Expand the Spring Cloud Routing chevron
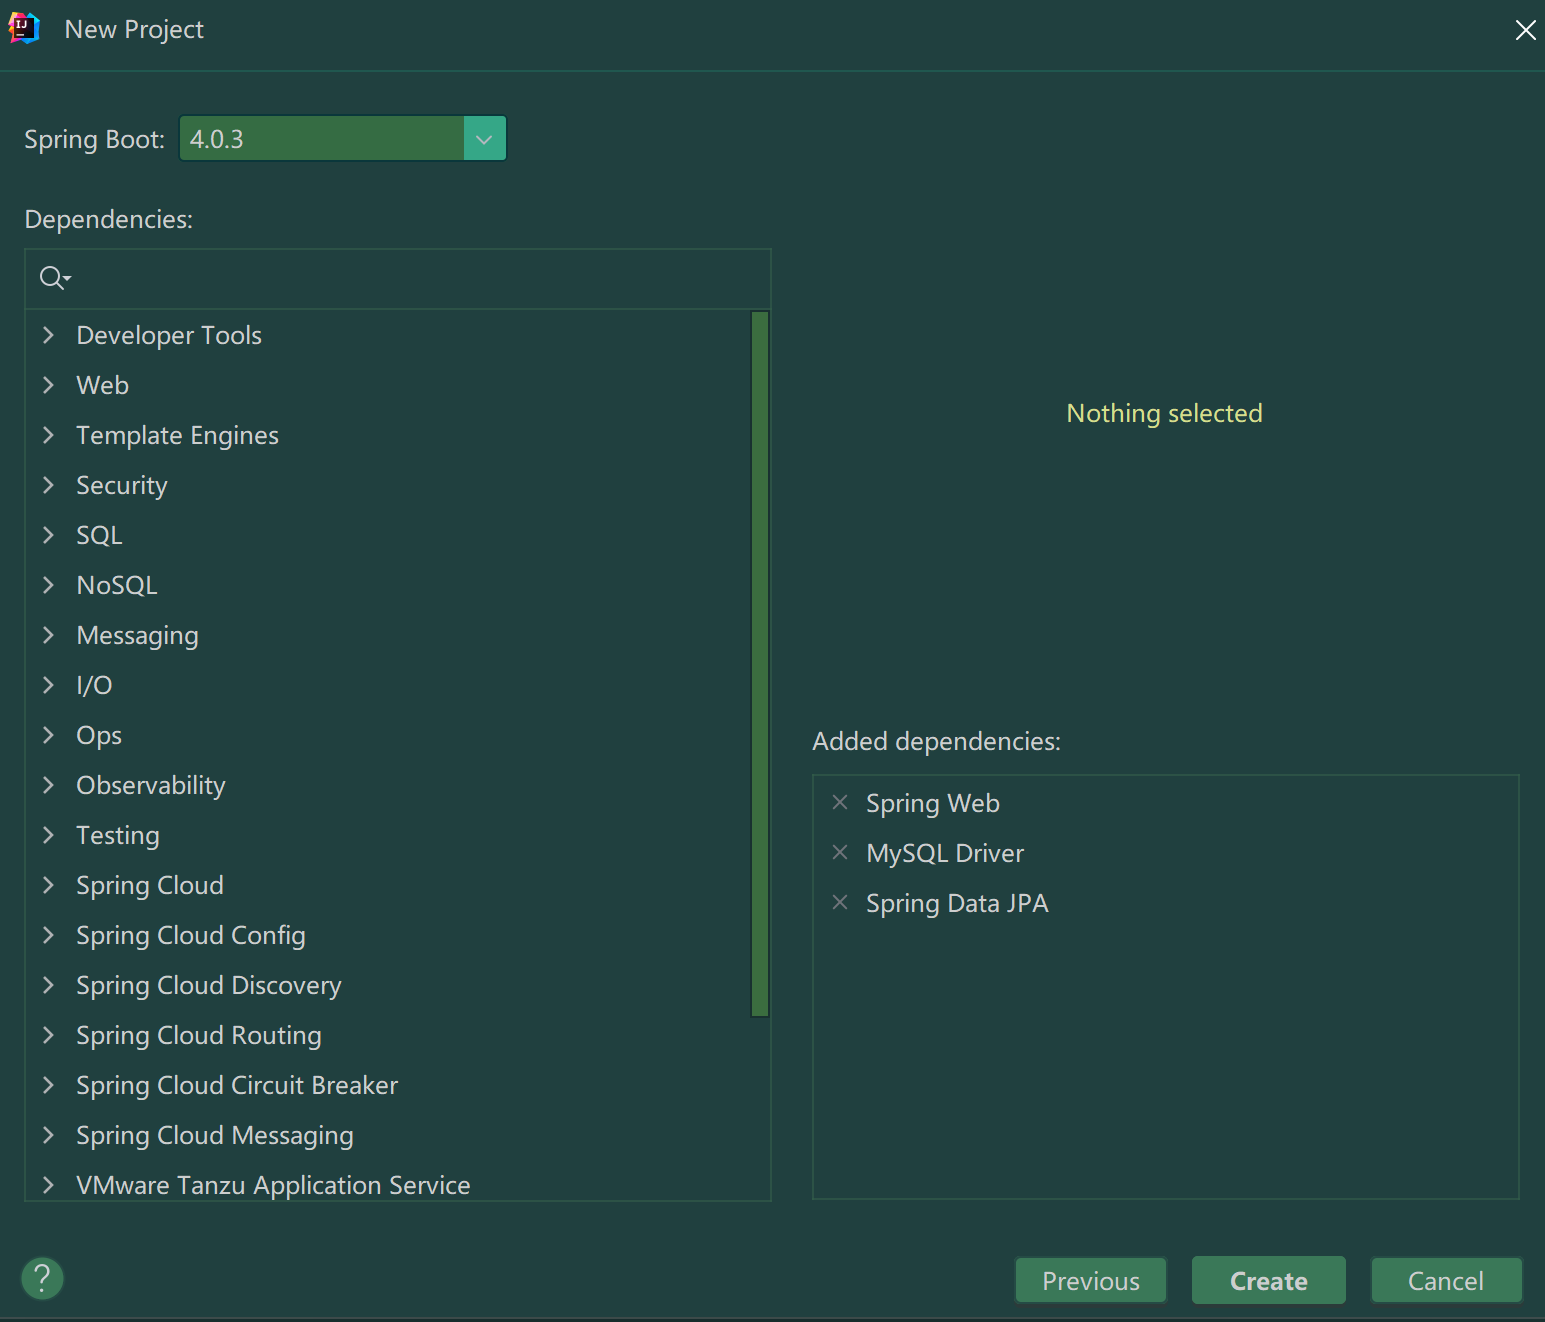Image resolution: width=1545 pixels, height=1322 pixels. click(x=48, y=1035)
